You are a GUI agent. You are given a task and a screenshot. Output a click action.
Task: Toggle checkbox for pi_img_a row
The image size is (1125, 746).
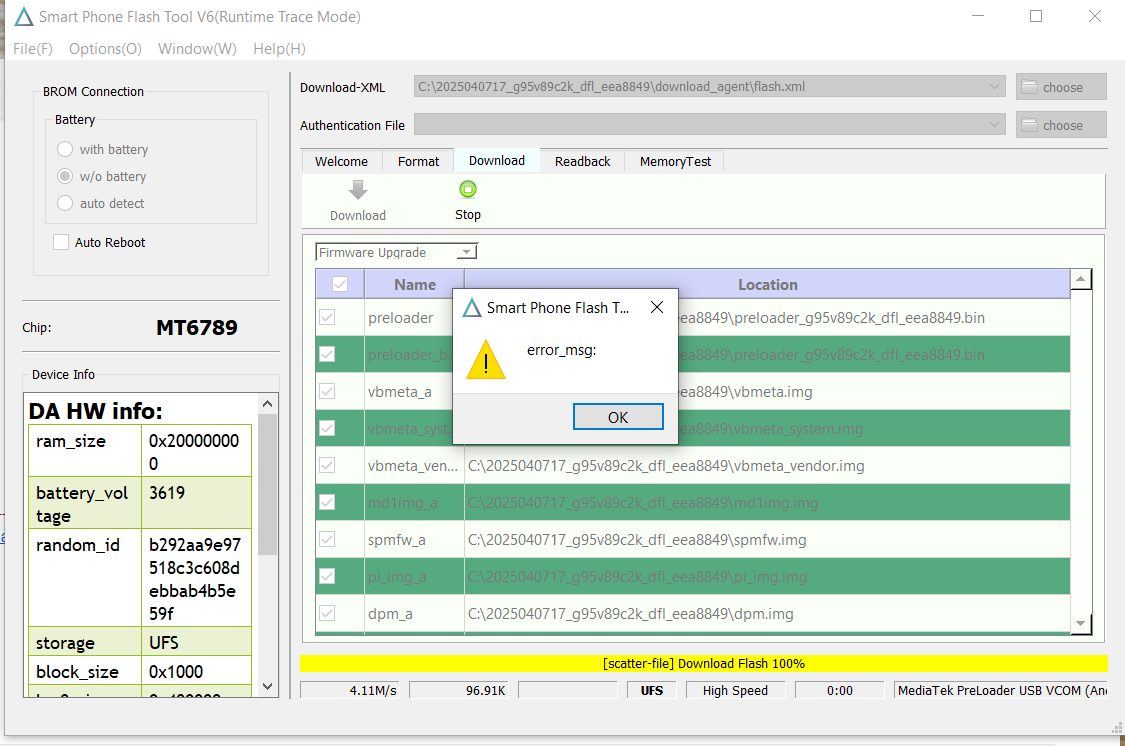(x=327, y=576)
